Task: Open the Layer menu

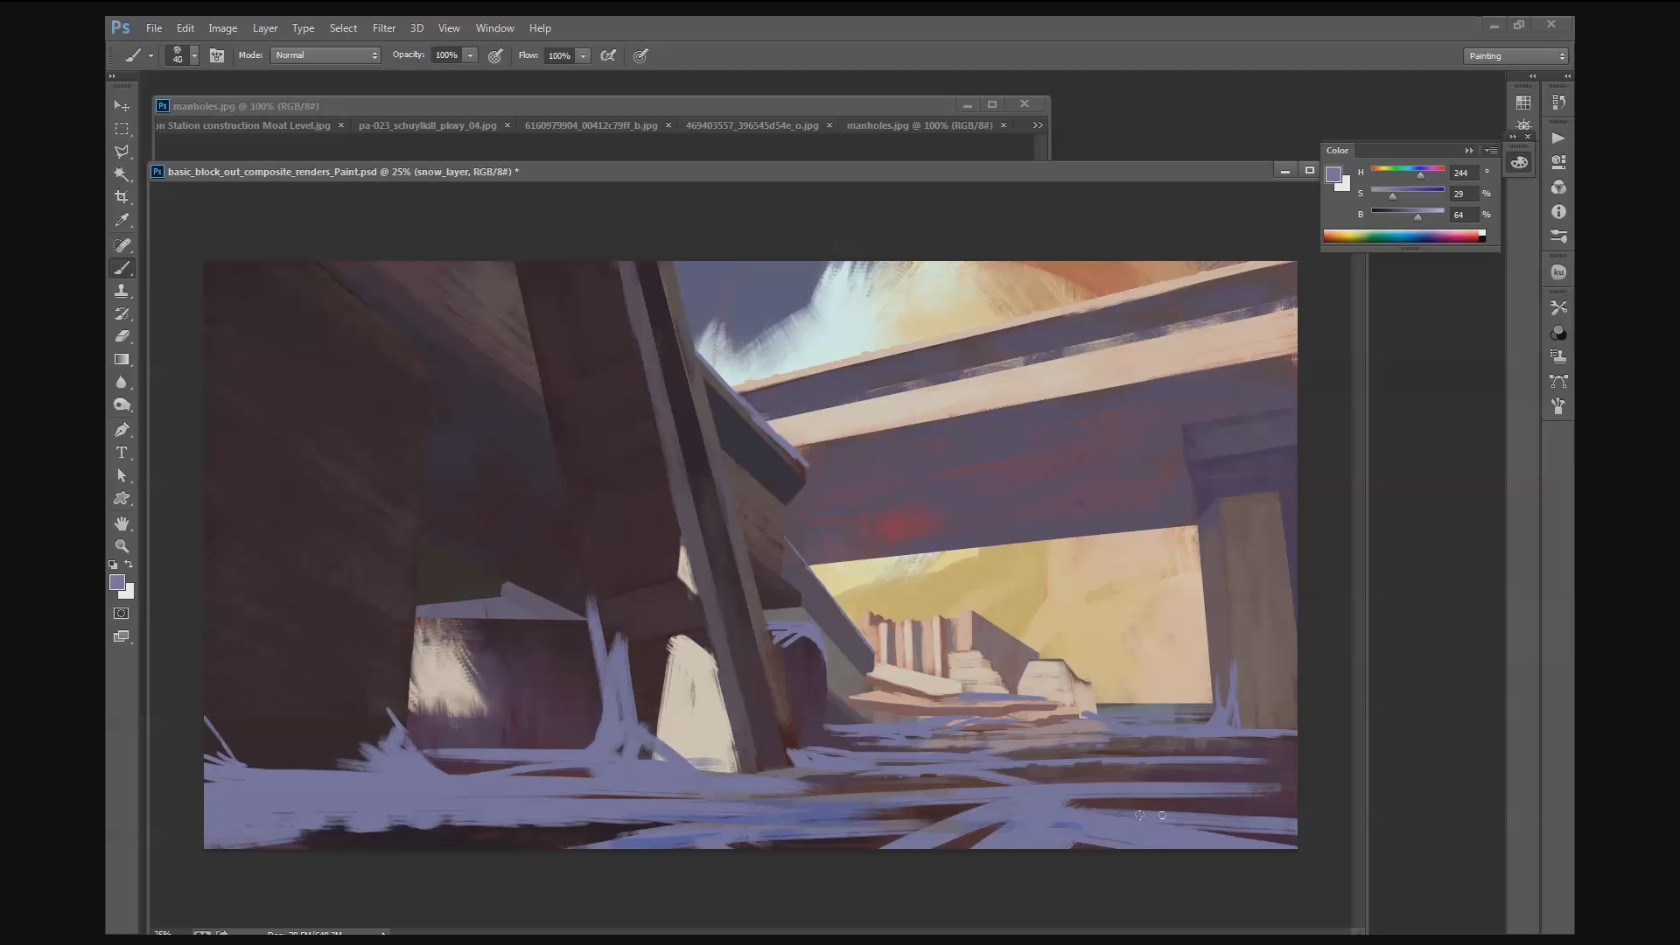Action: (265, 28)
